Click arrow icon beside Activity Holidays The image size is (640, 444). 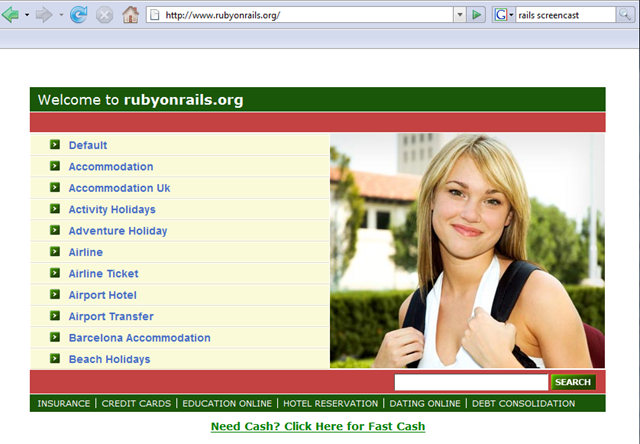(x=55, y=209)
